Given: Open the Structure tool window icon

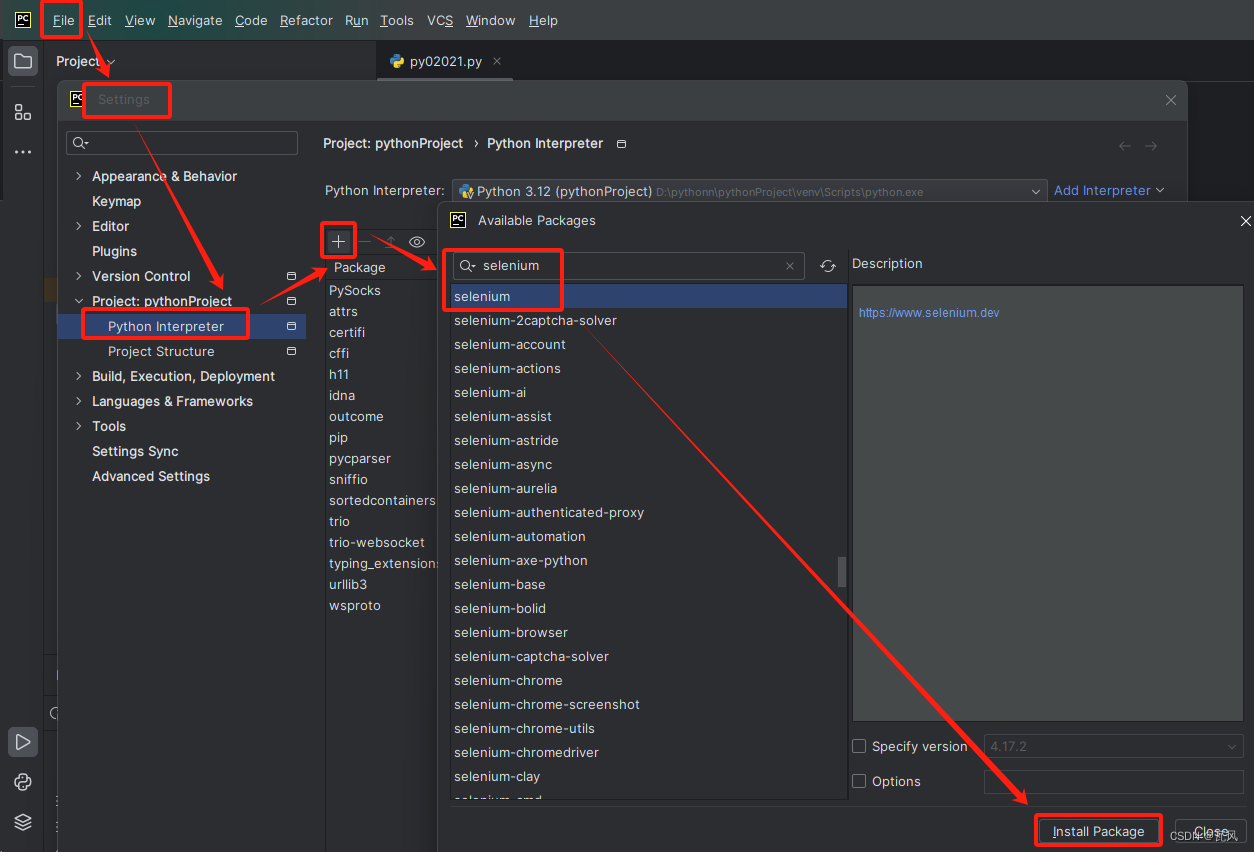Looking at the screenshot, I should pyautogui.click(x=23, y=112).
